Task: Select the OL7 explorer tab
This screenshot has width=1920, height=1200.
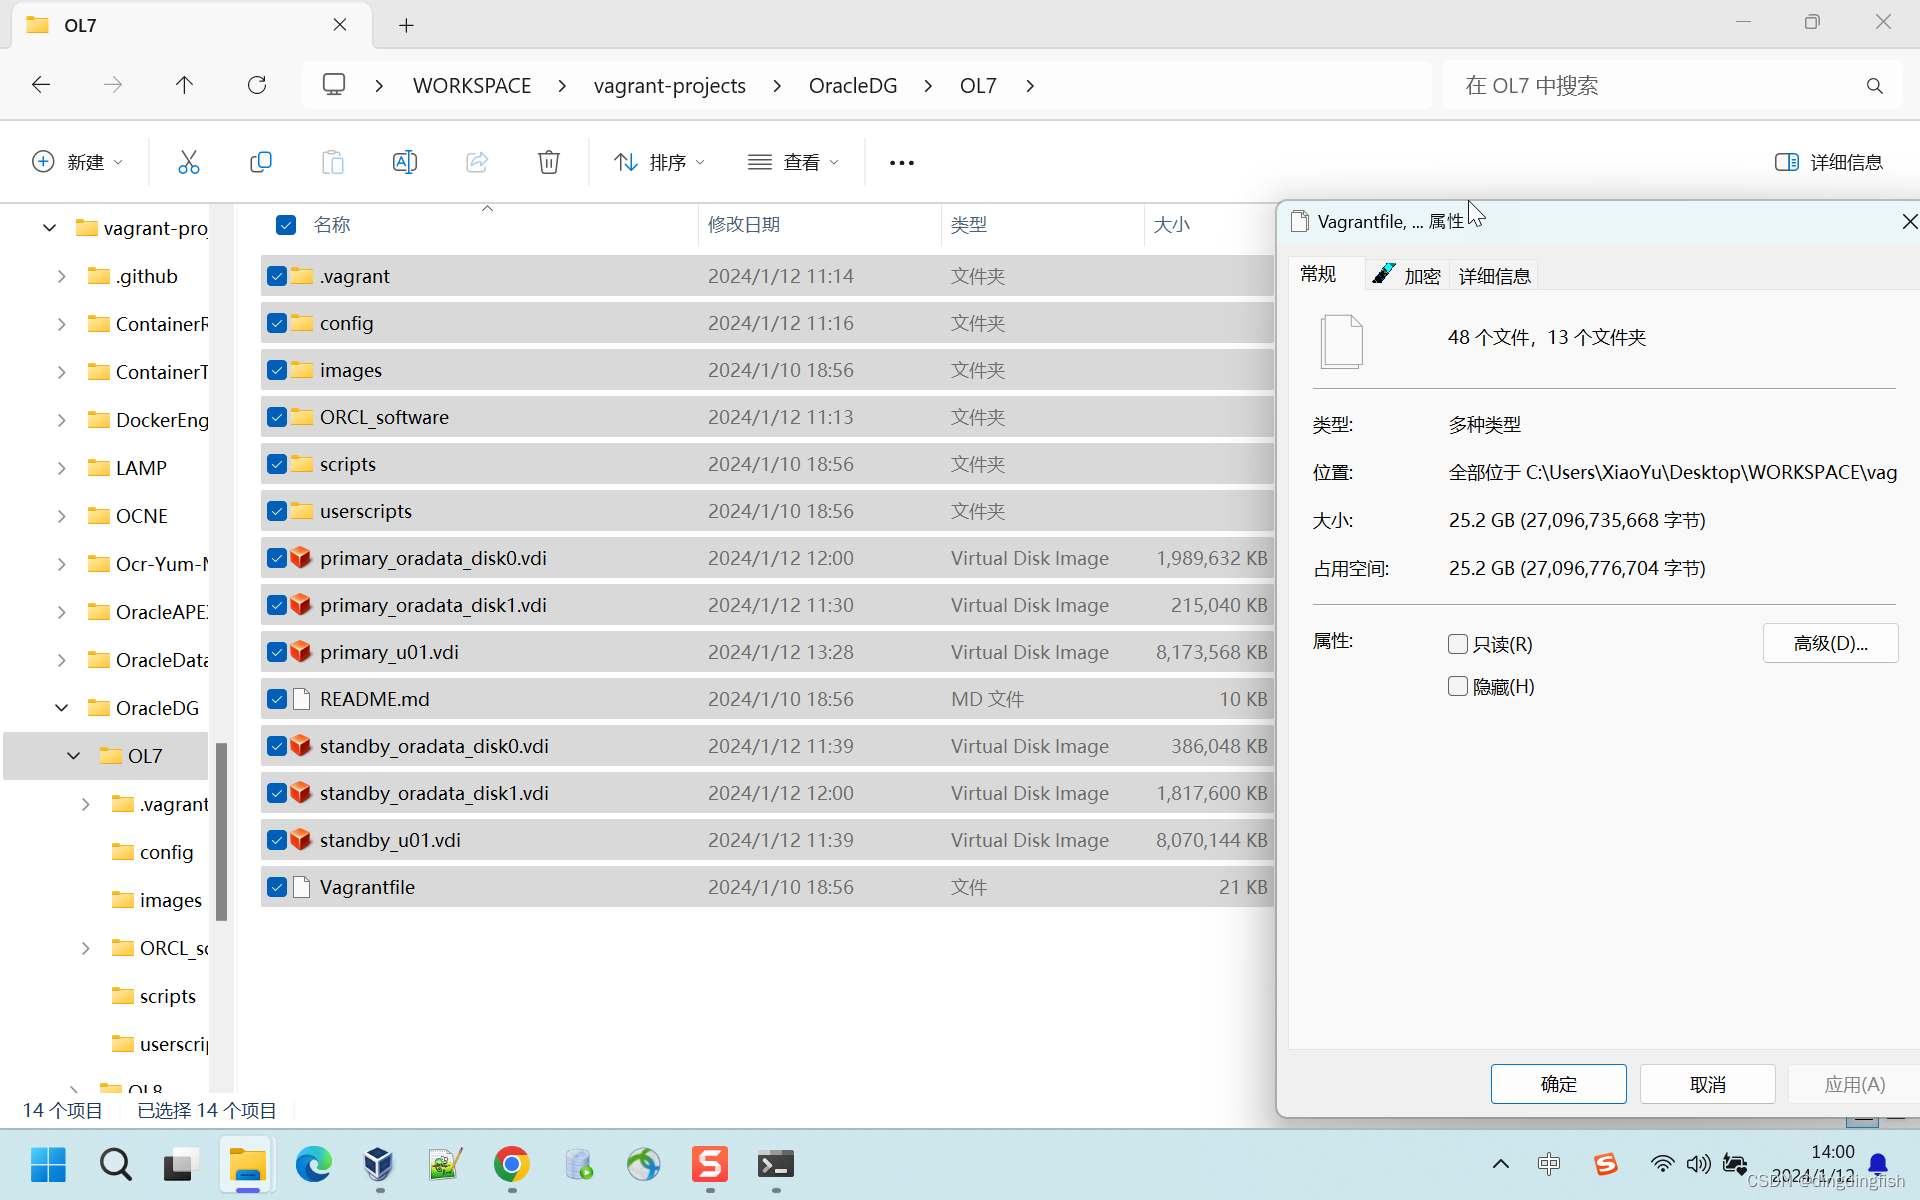Action: click(x=190, y=25)
